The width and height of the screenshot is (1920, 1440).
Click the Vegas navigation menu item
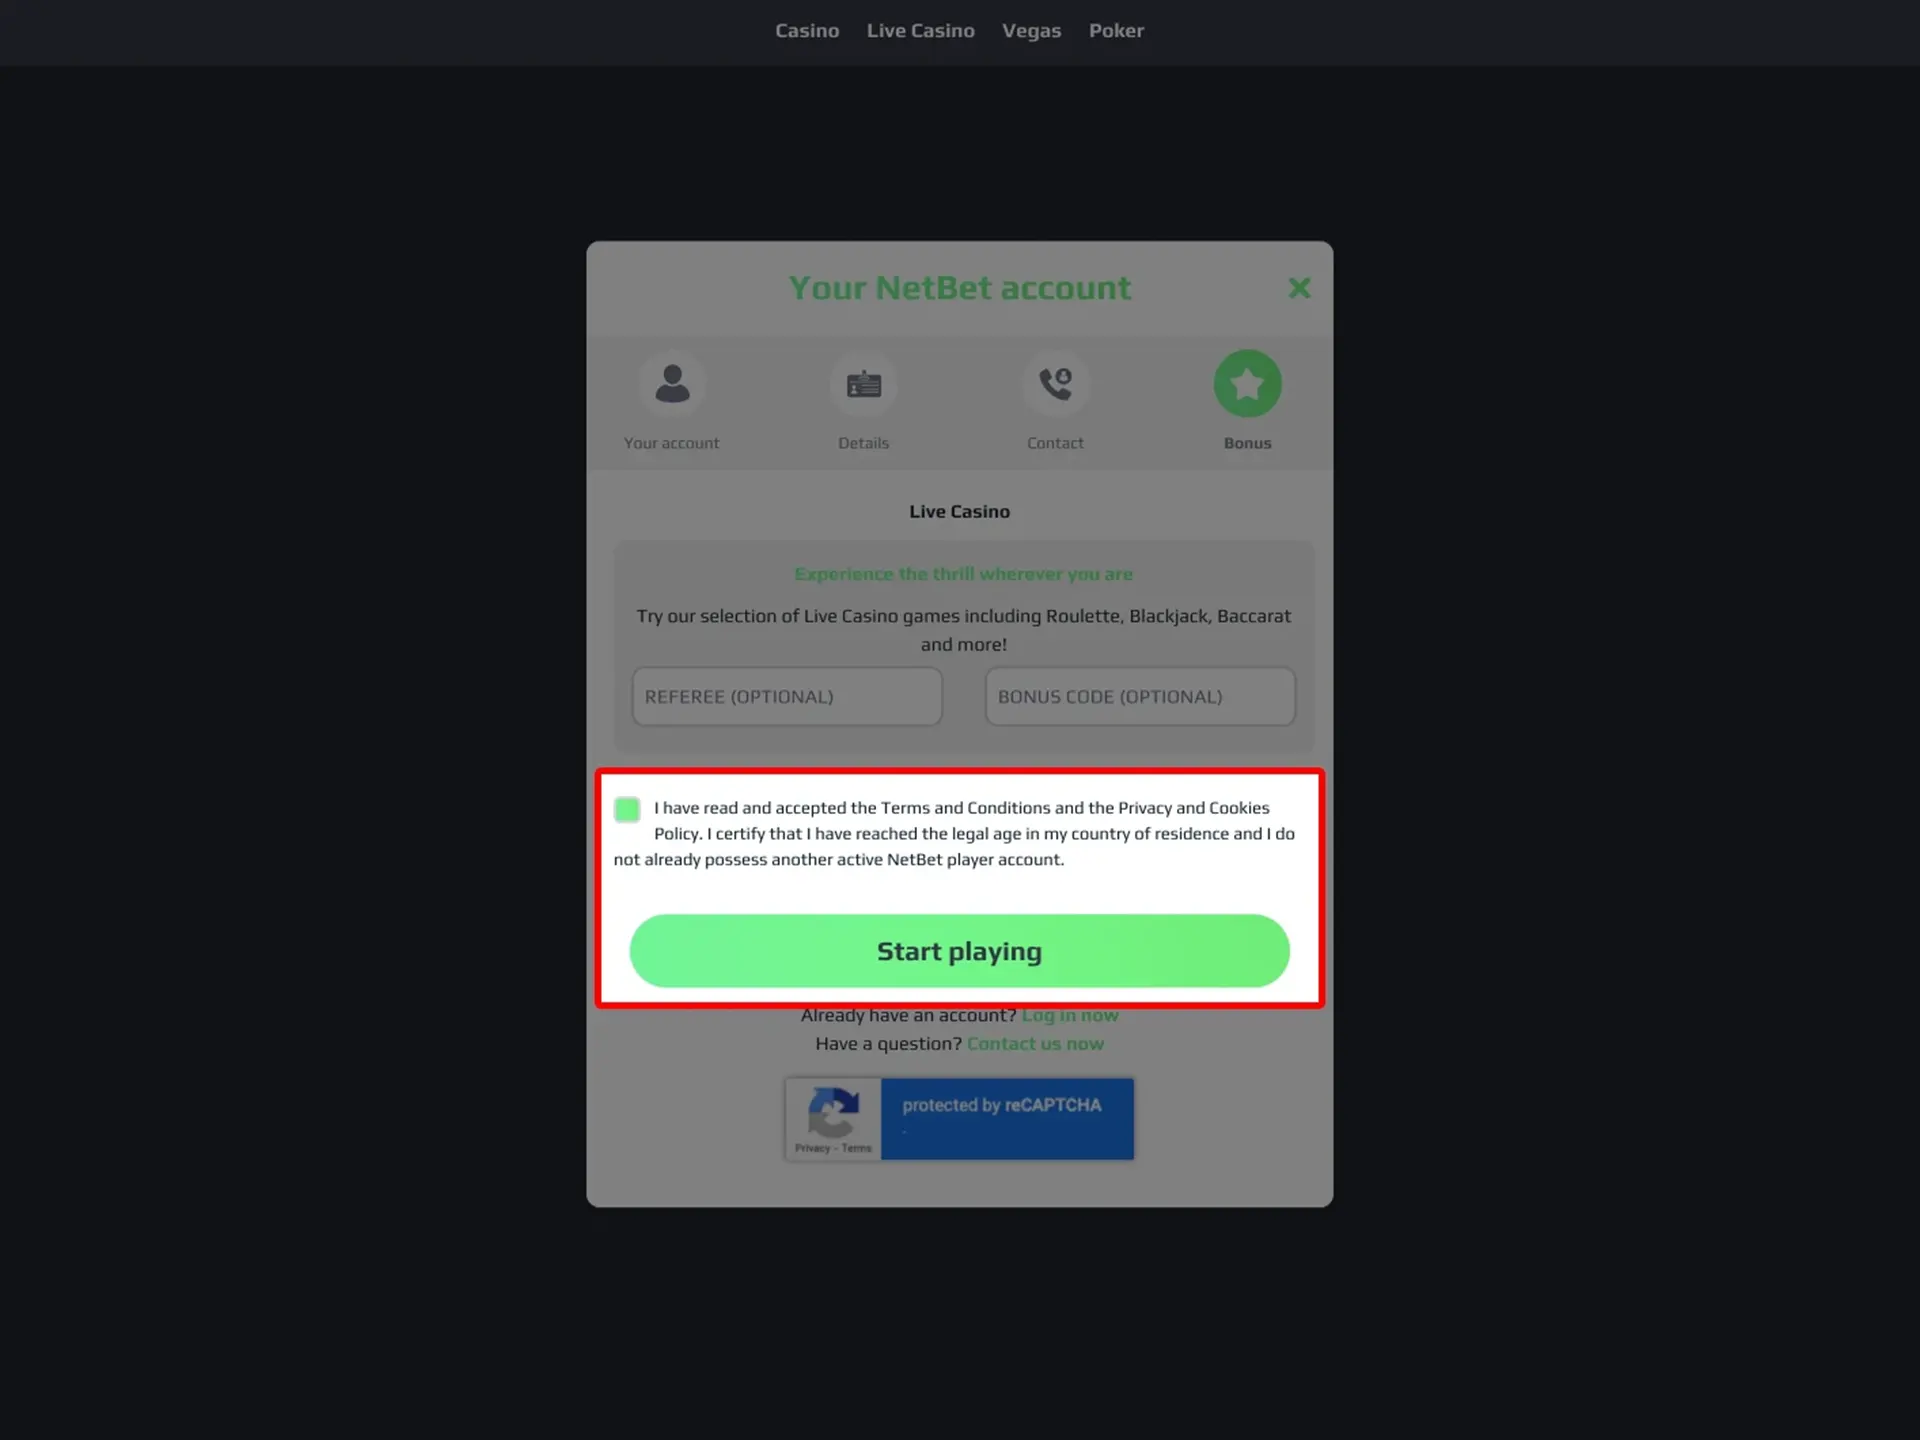(1031, 30)
